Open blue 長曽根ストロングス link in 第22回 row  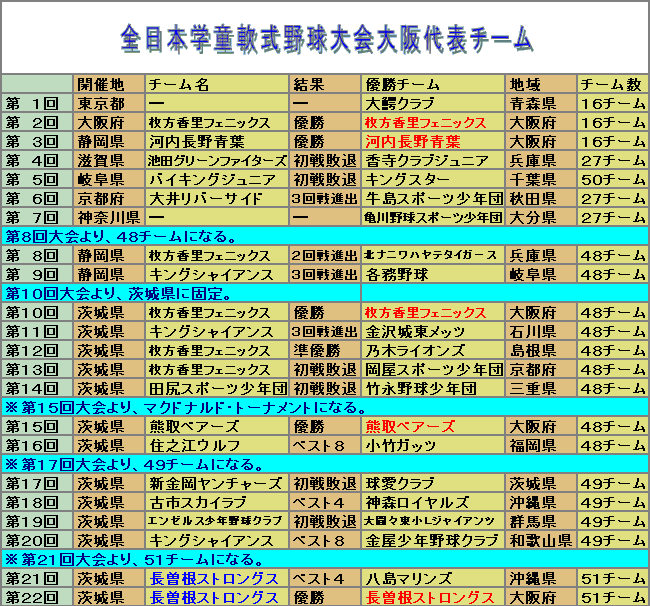click(x=214, y=597)
